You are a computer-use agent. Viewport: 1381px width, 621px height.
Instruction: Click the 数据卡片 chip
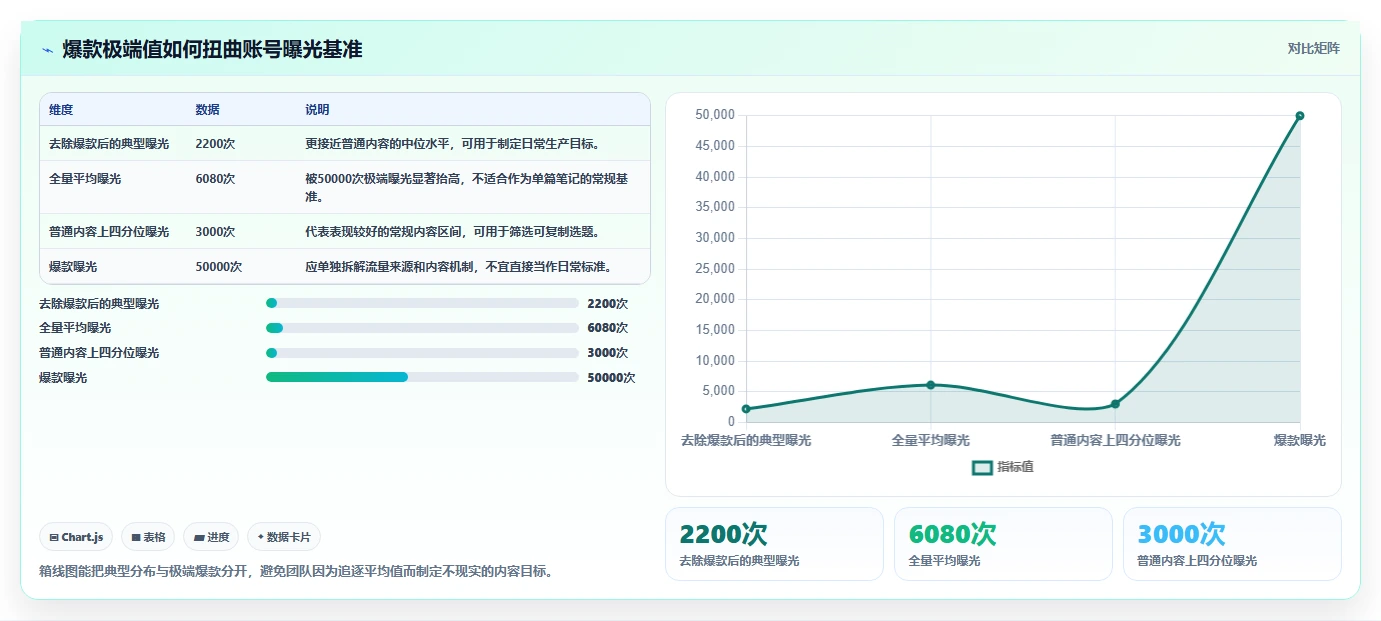tap(284, 537)
